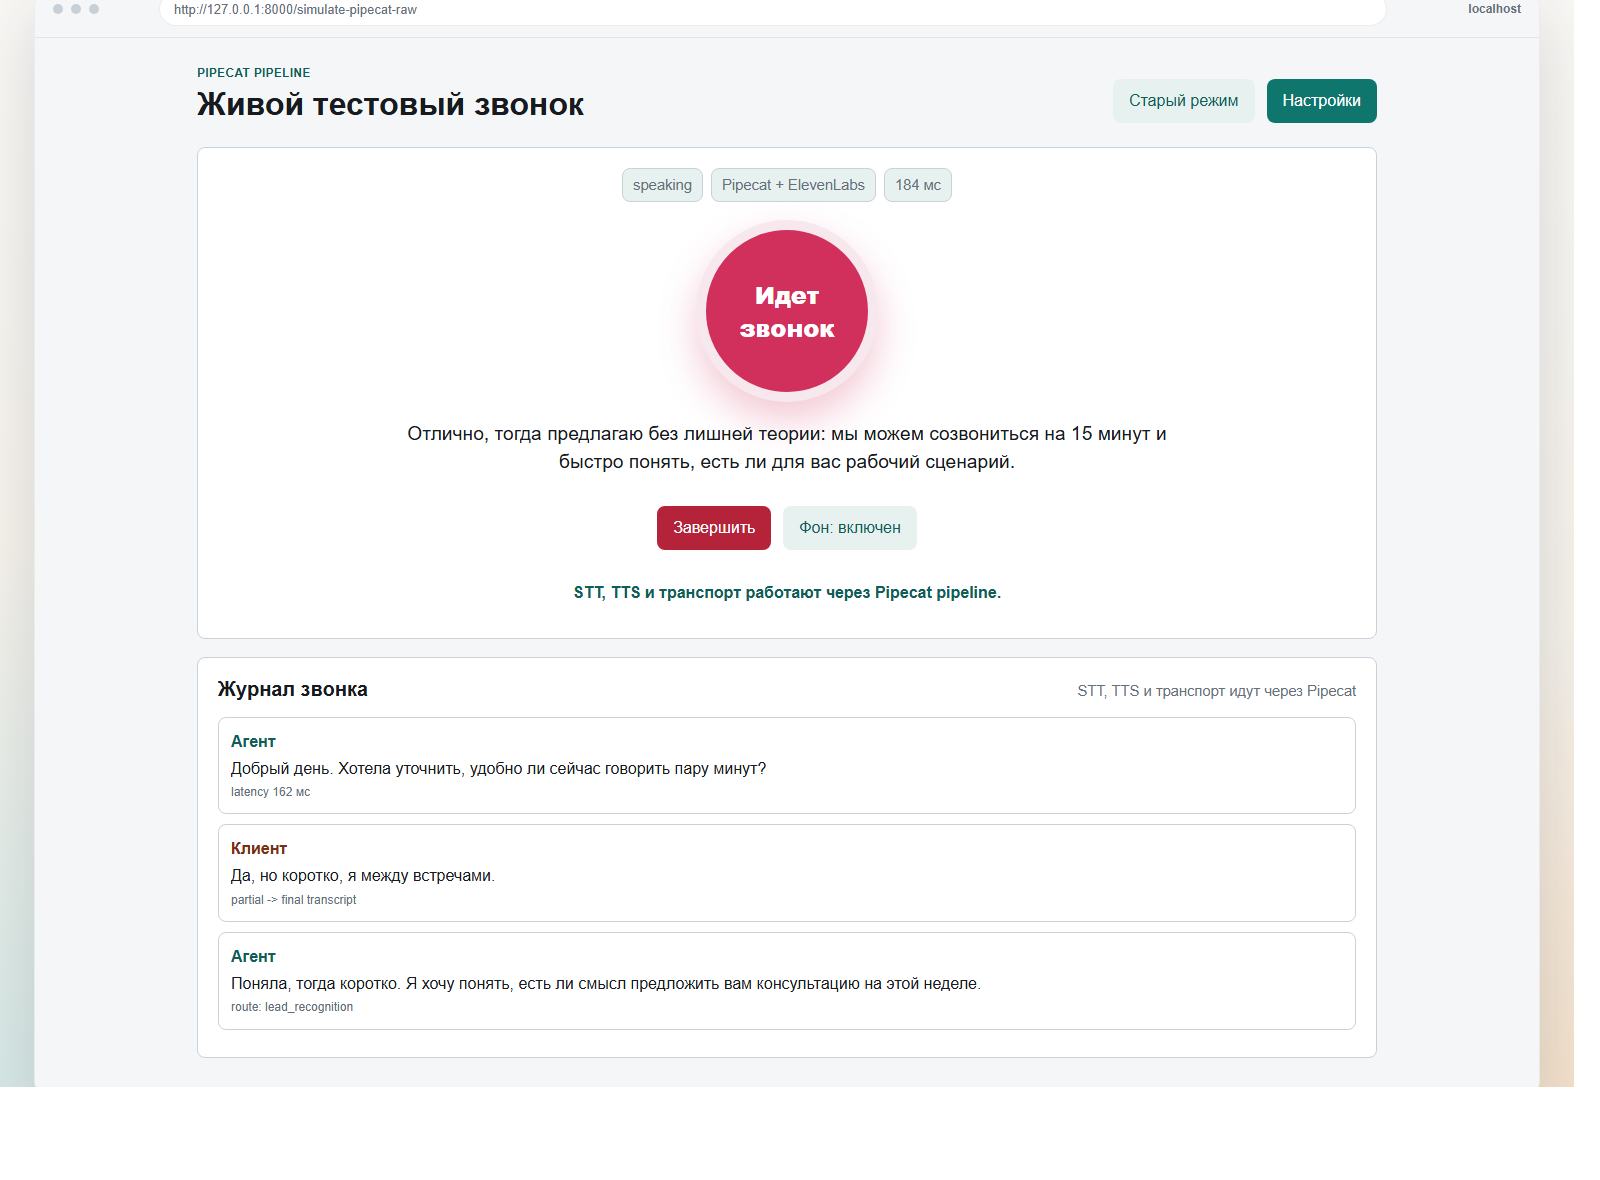Image resolution: width=1600 pixels, height=1180 pixels.
Task: Click the "latency 162 мс" note
Action: pos(270,792)
